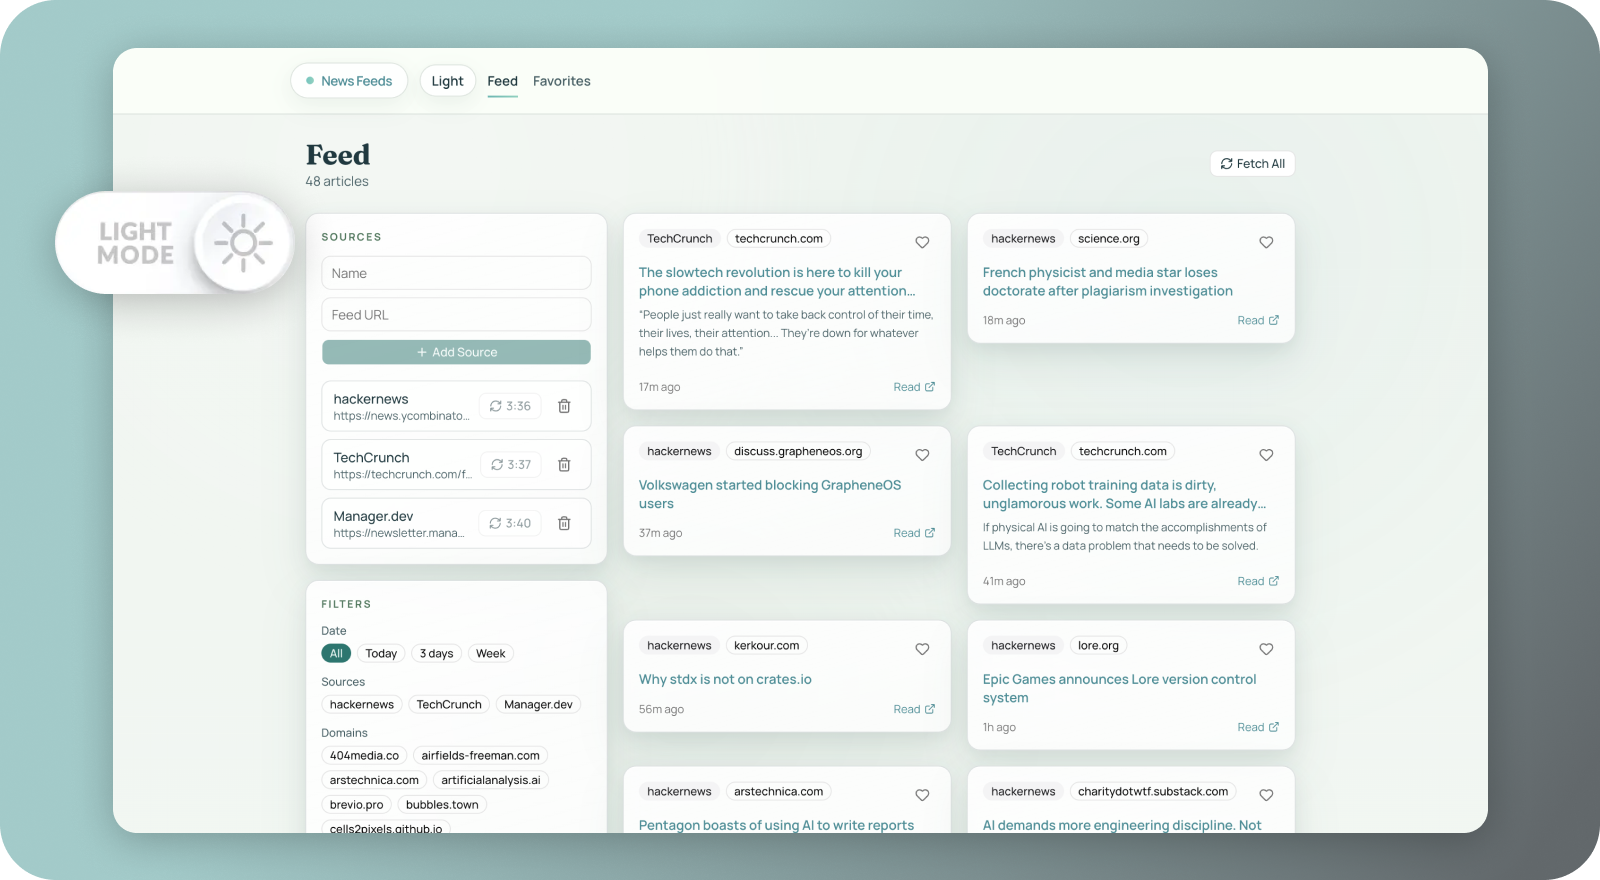The image size is (1600, 880).
Task: Select the Today date filter
Action: (x=381, y=653)
